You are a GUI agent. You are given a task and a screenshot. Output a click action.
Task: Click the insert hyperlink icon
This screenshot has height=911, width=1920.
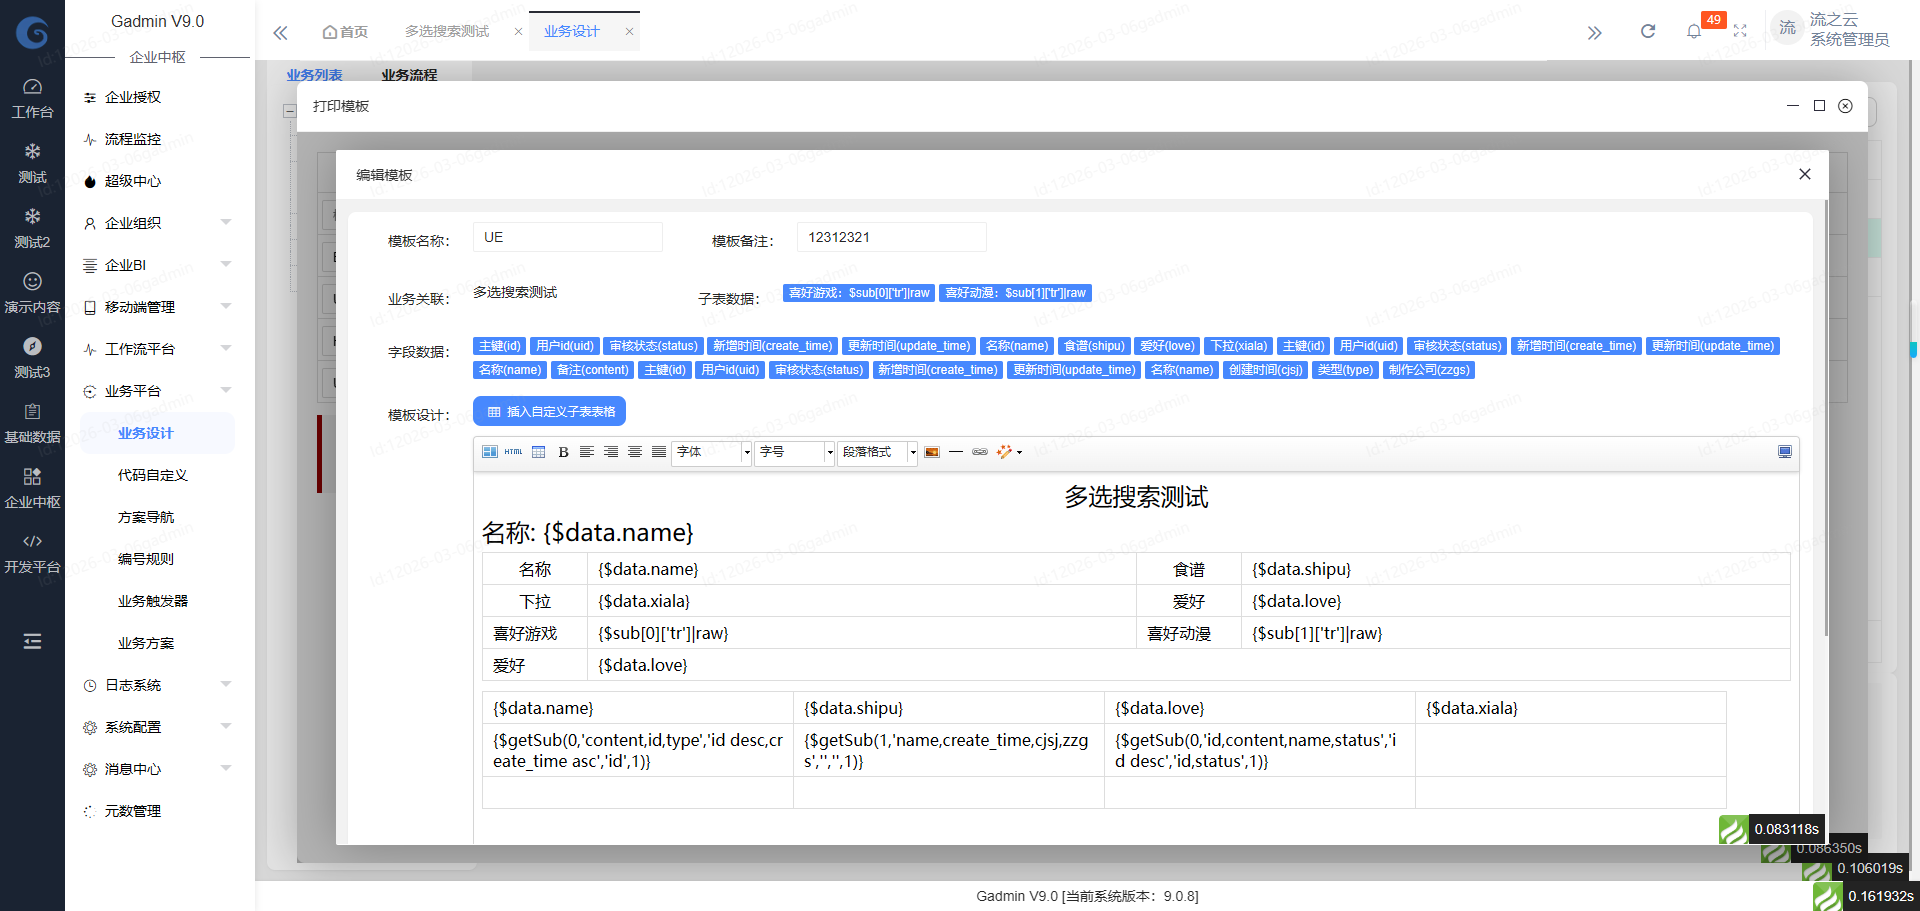point(979,452)
